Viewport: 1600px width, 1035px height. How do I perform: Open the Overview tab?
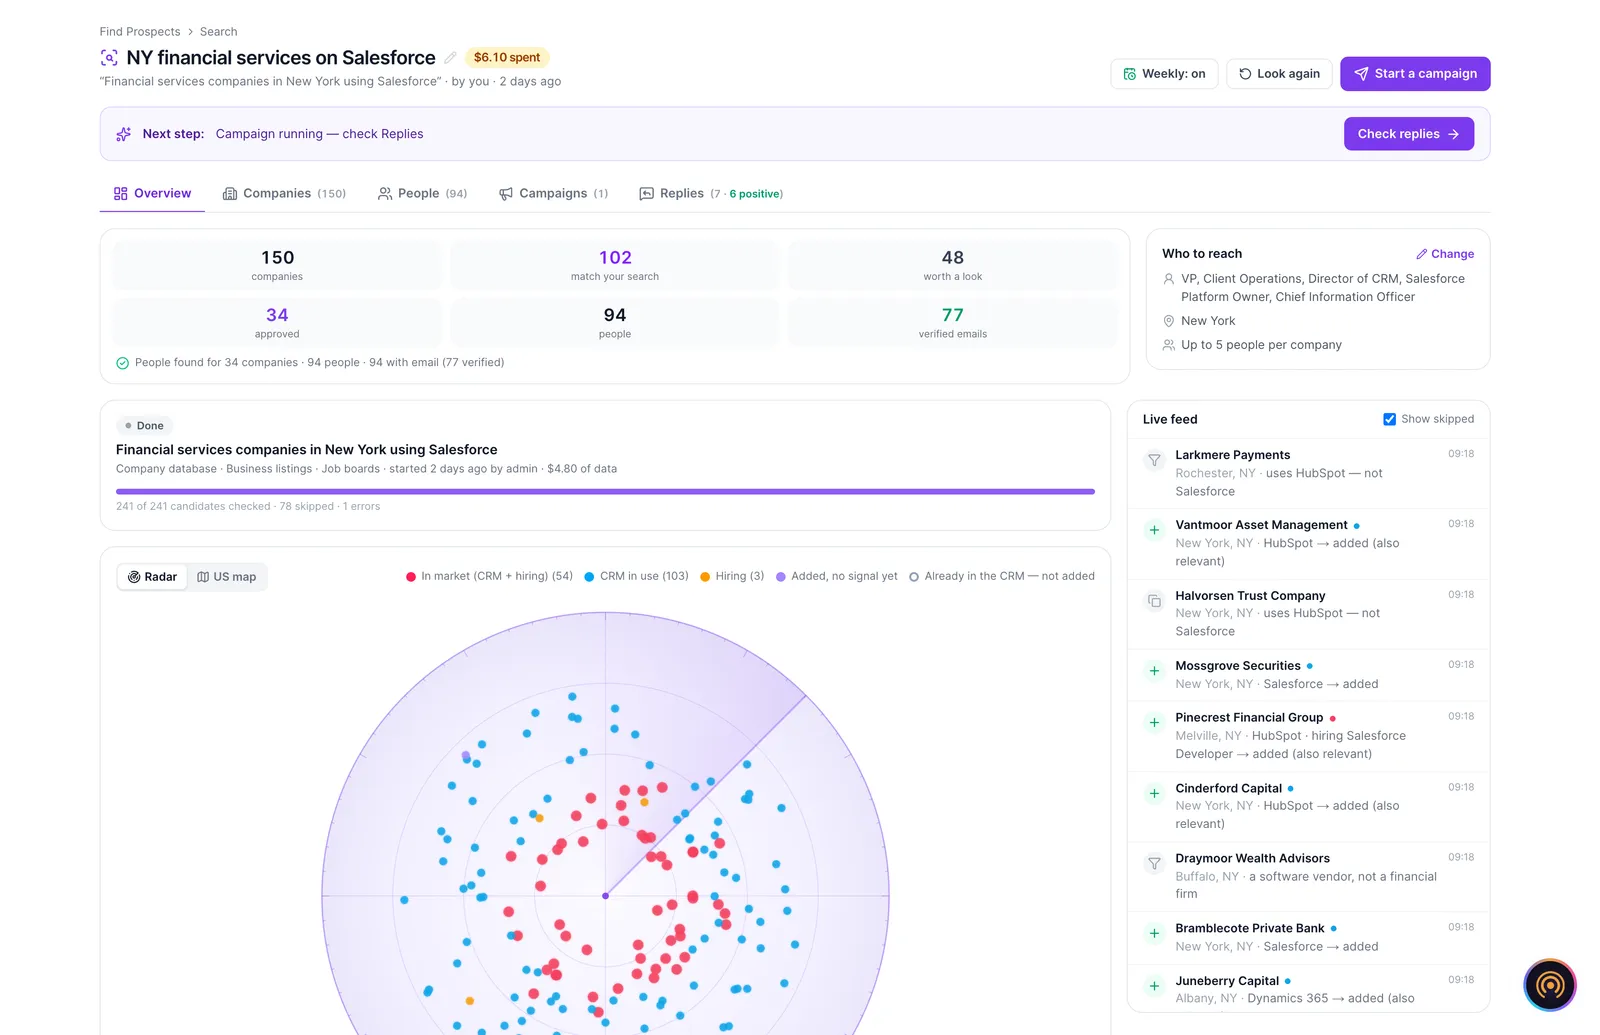(152, 194)
